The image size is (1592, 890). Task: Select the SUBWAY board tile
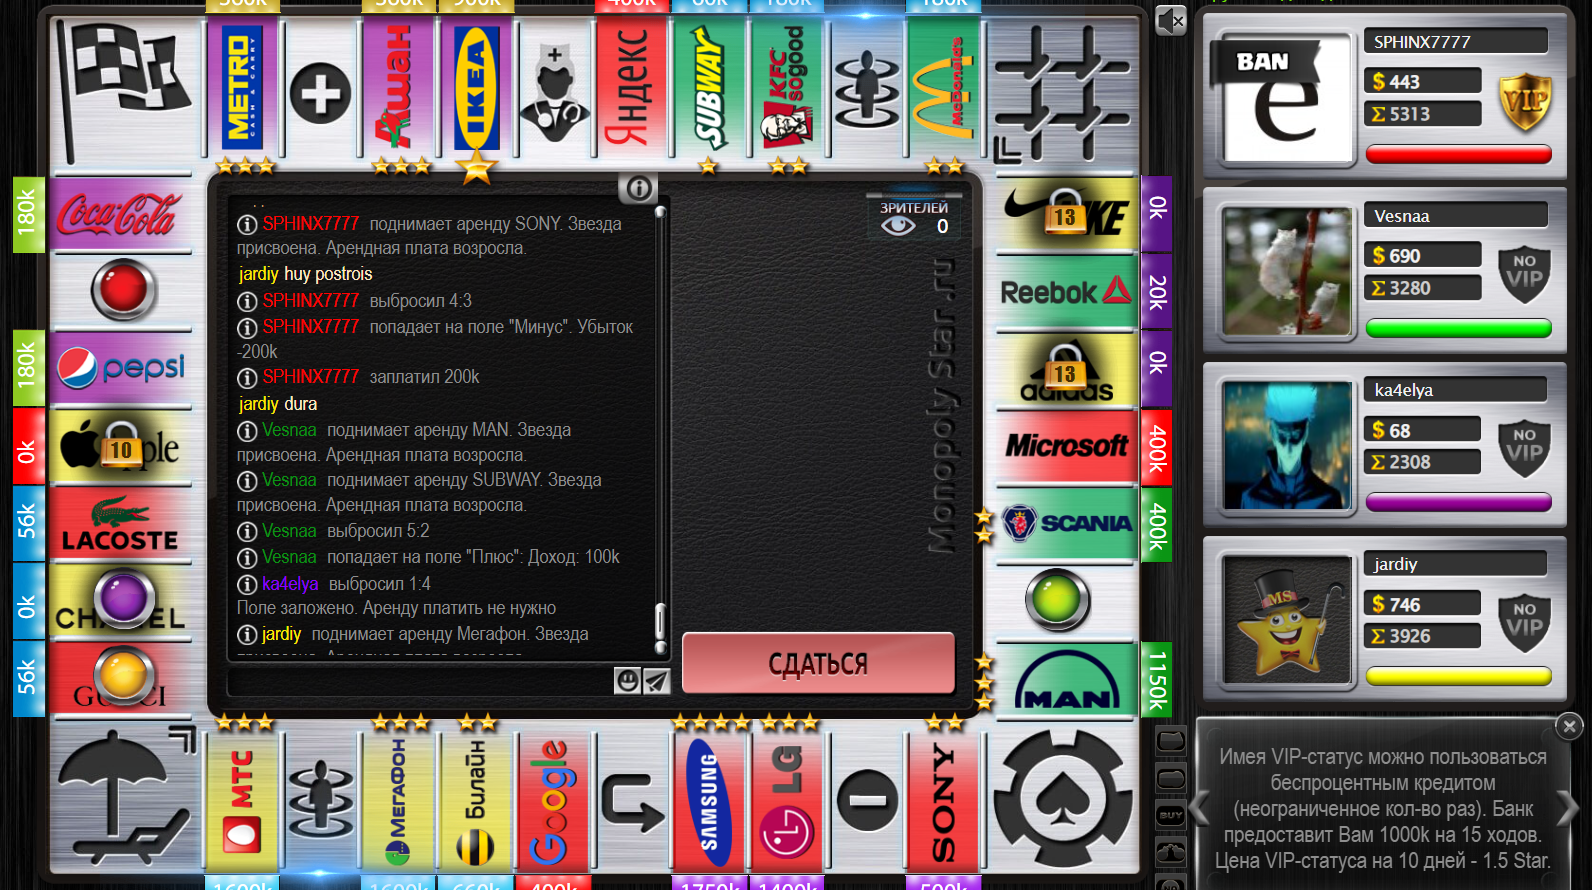pos(709,88)
